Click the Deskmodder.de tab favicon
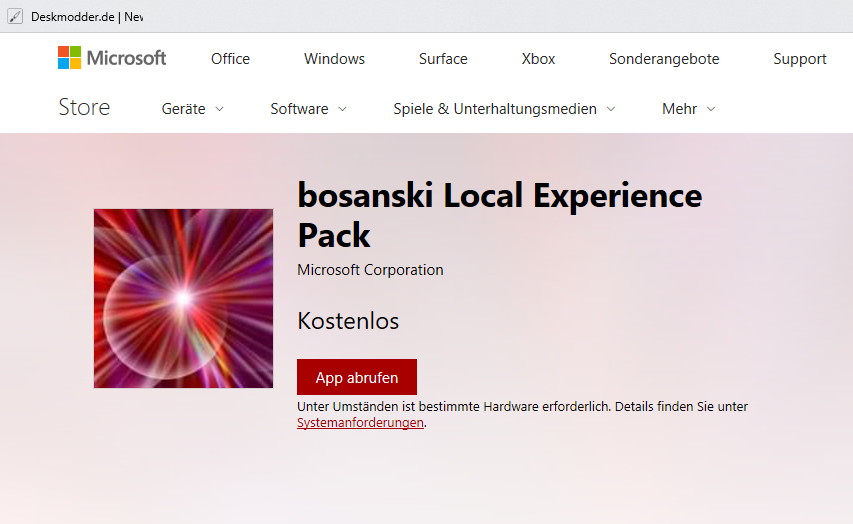The width and height of the screenshot is (853, 524). point(15,17)
